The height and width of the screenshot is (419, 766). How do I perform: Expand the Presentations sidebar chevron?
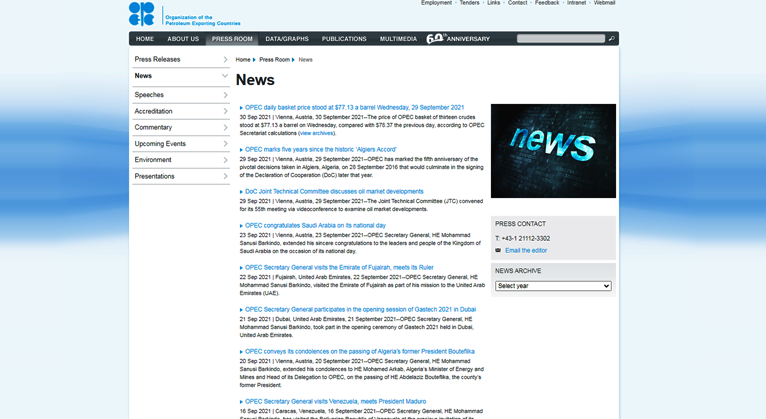(x=225, y=176)
